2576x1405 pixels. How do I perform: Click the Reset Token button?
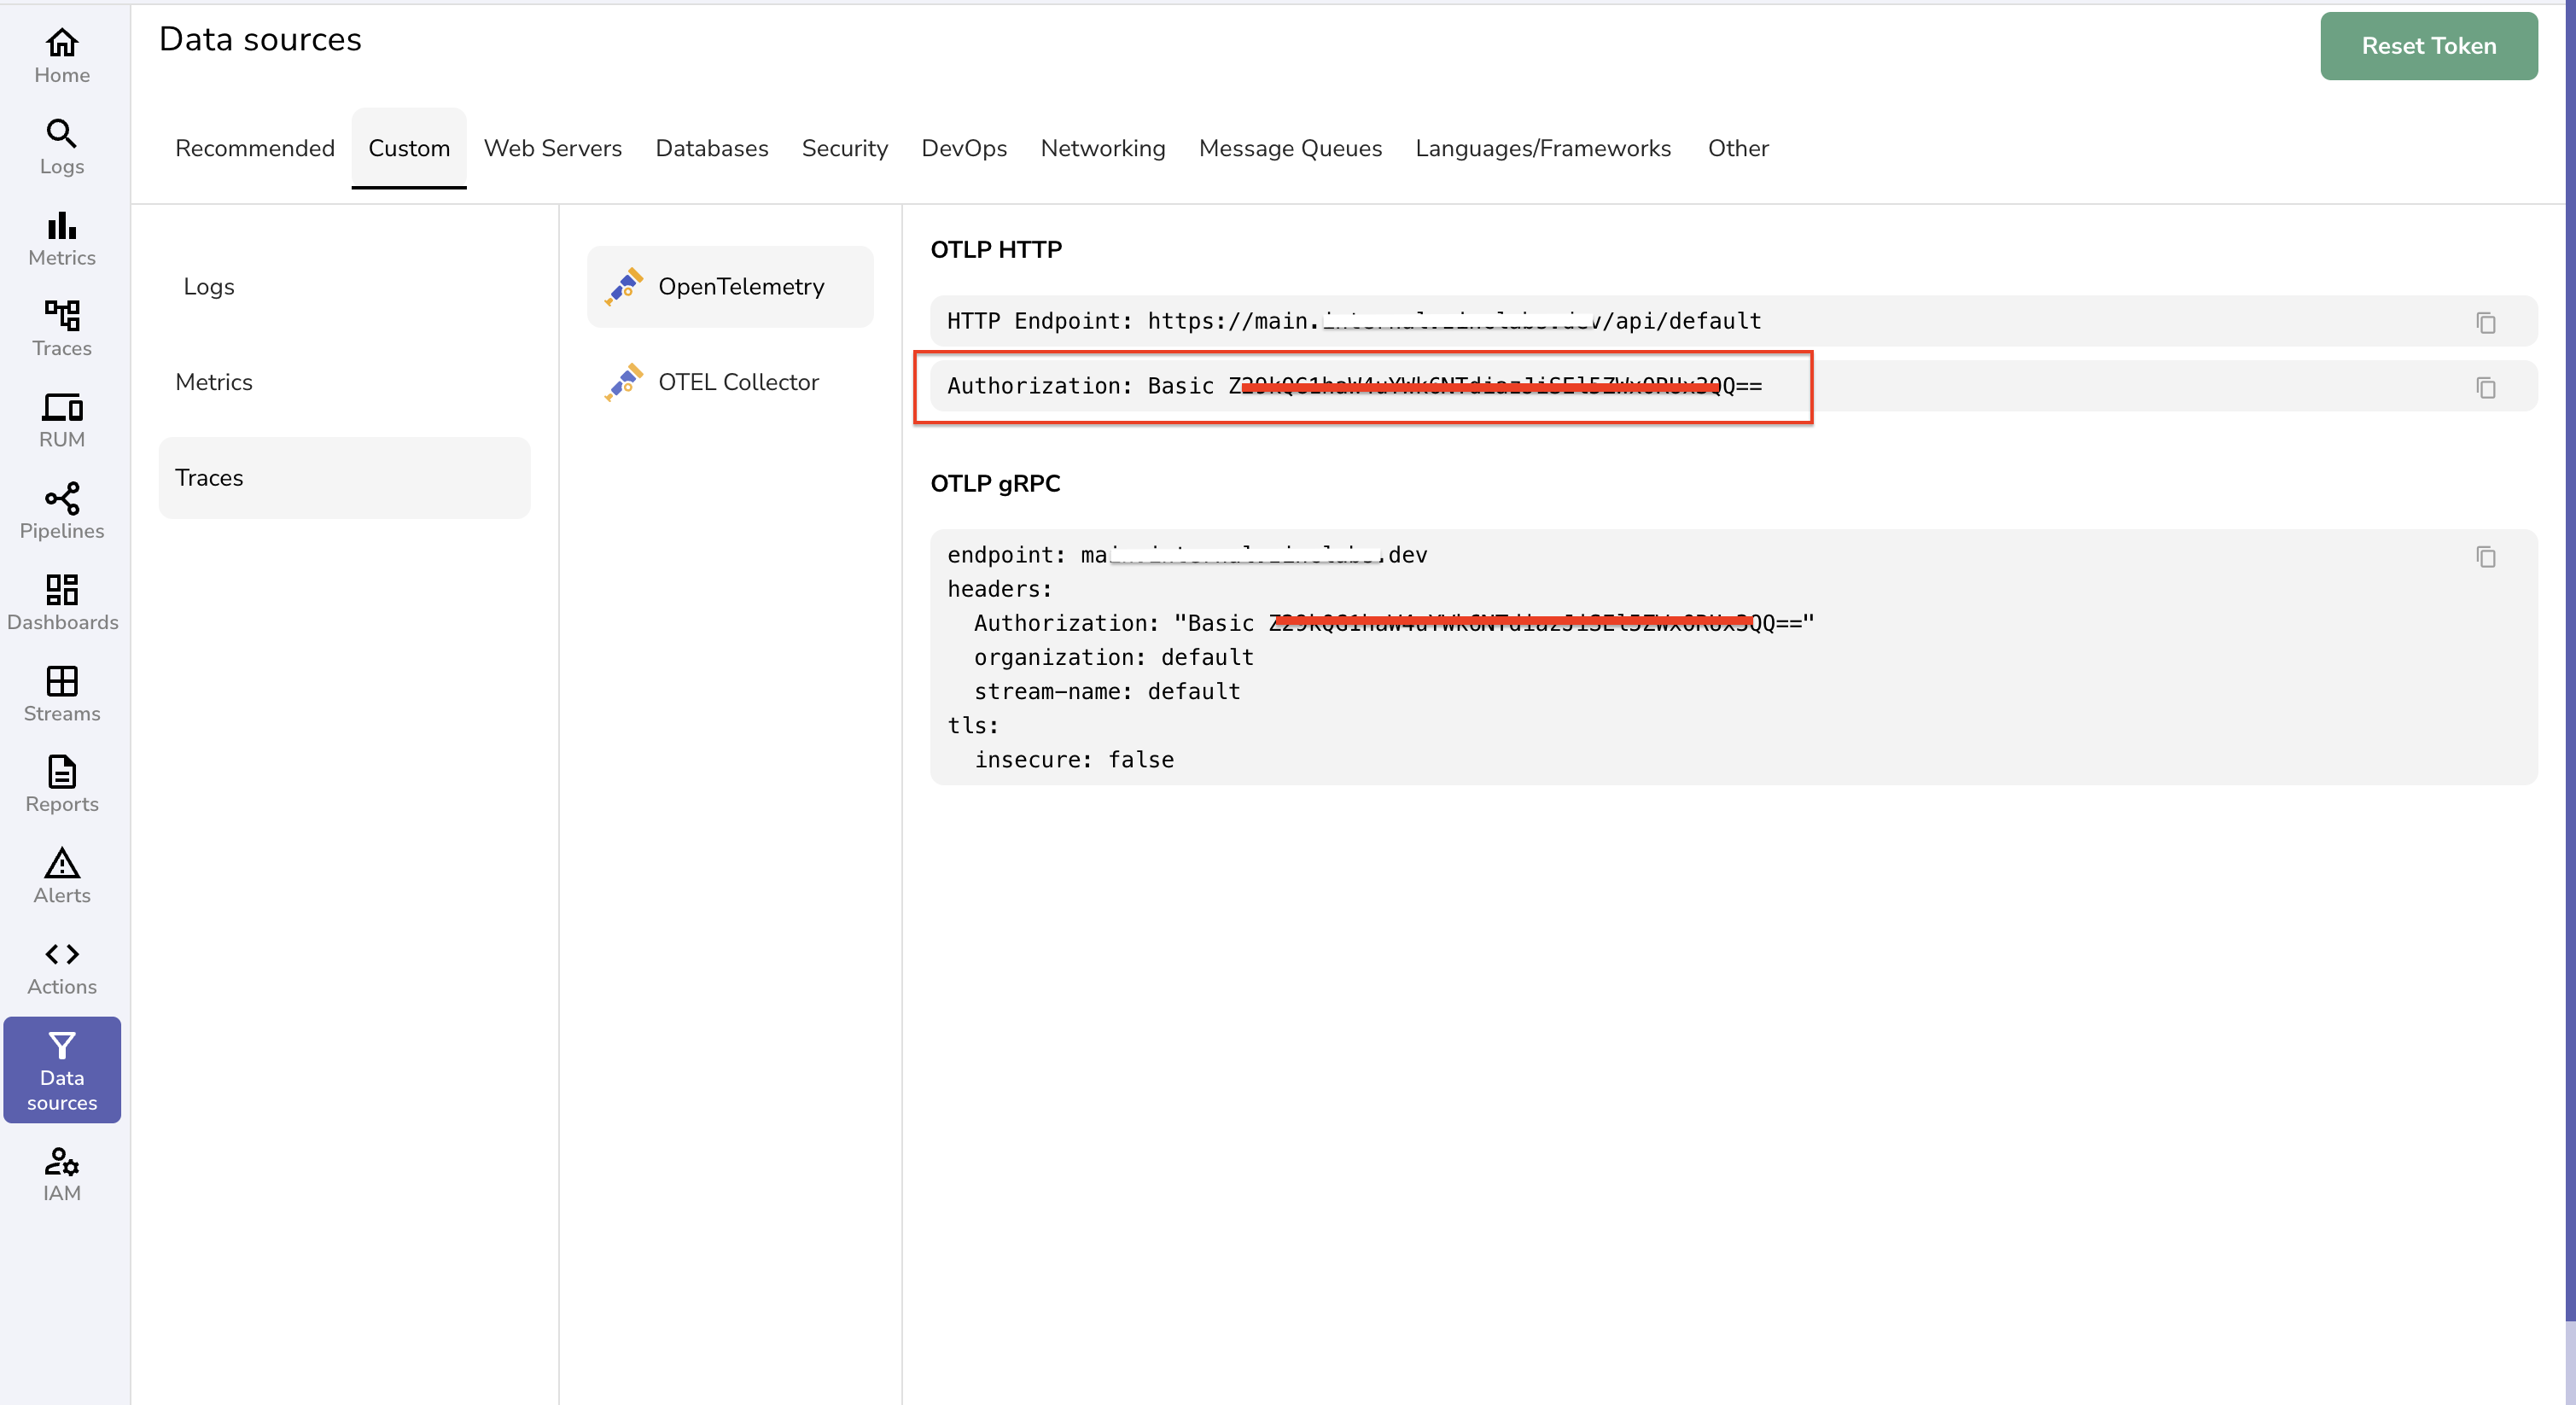pos(2429,45)
